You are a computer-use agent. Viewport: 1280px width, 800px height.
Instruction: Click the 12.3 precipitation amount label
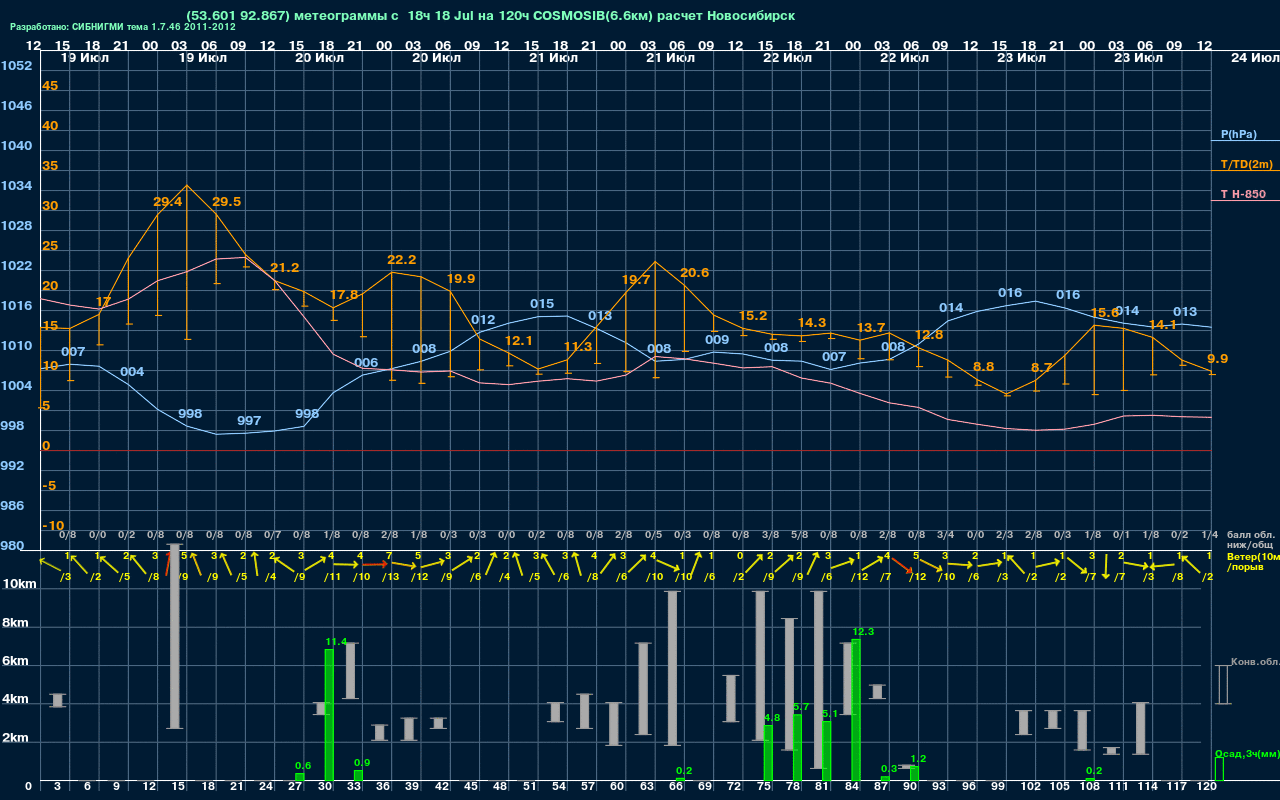[863, 631]
